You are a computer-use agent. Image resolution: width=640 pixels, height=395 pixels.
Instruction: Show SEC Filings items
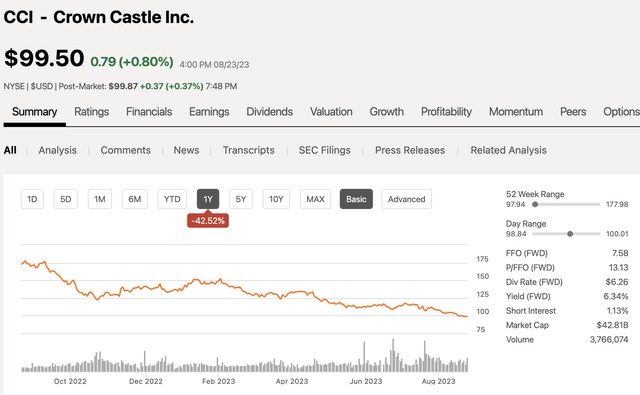click(324, 150)
